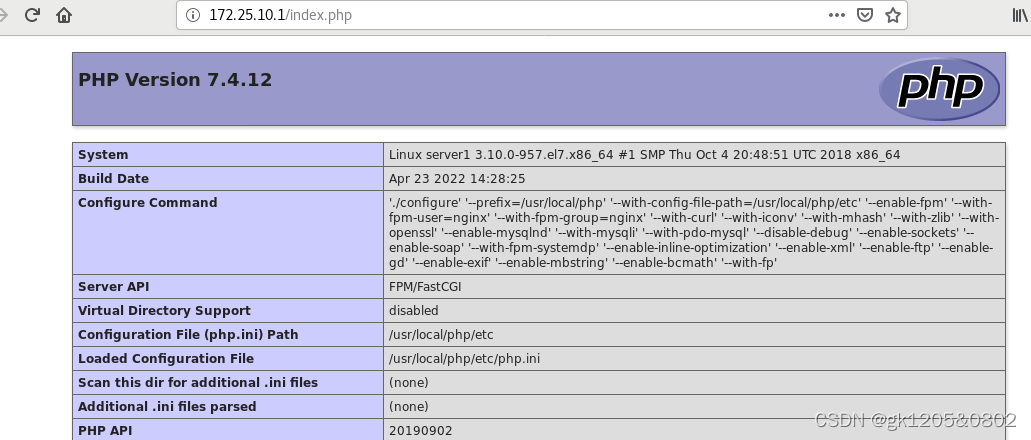Viewport: 1031px width, 440px height.
Task: Select the disabled value
Action: pos(414,310)
